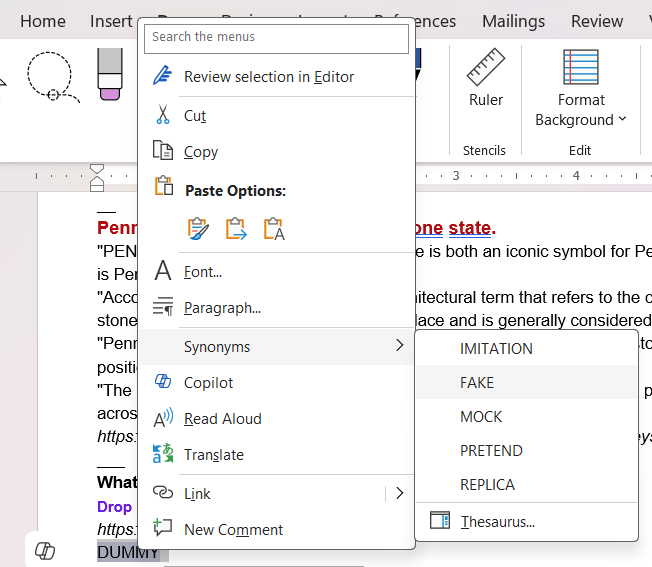Replace with synonym REPLICA
Viewport: 652px width, 567px height.
(527, 485)
